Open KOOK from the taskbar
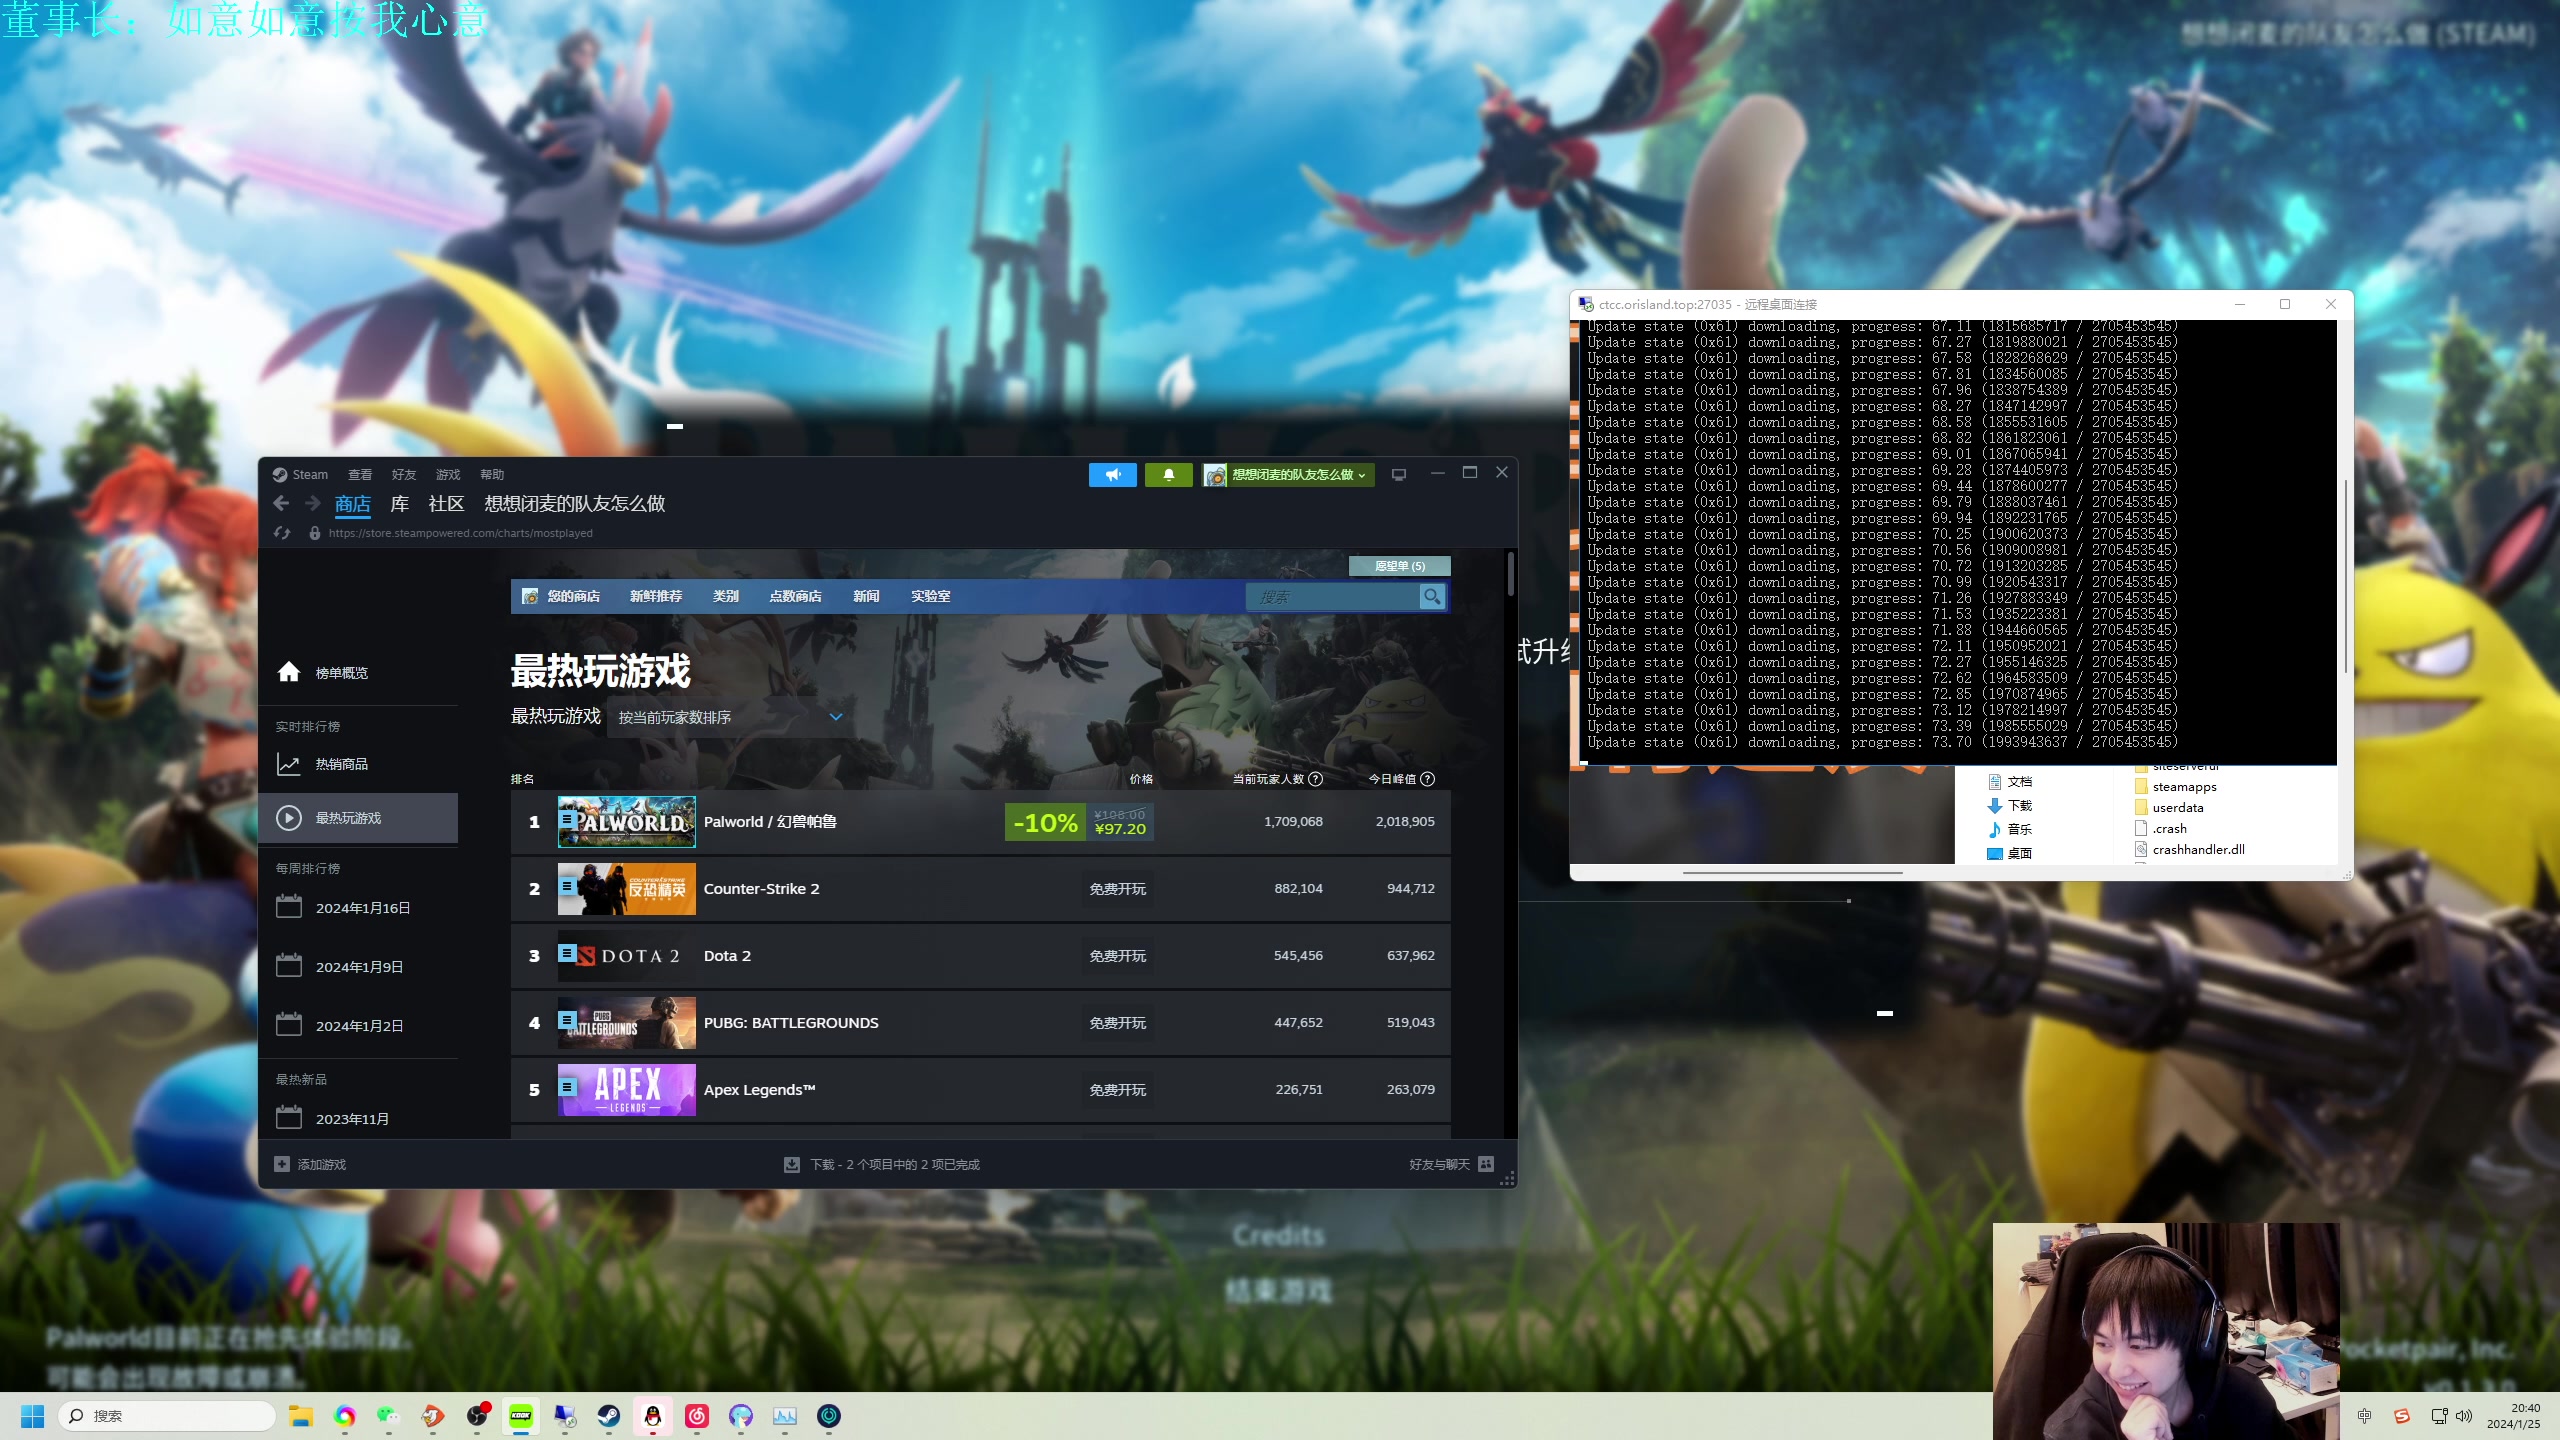 tap(521, 1416)
